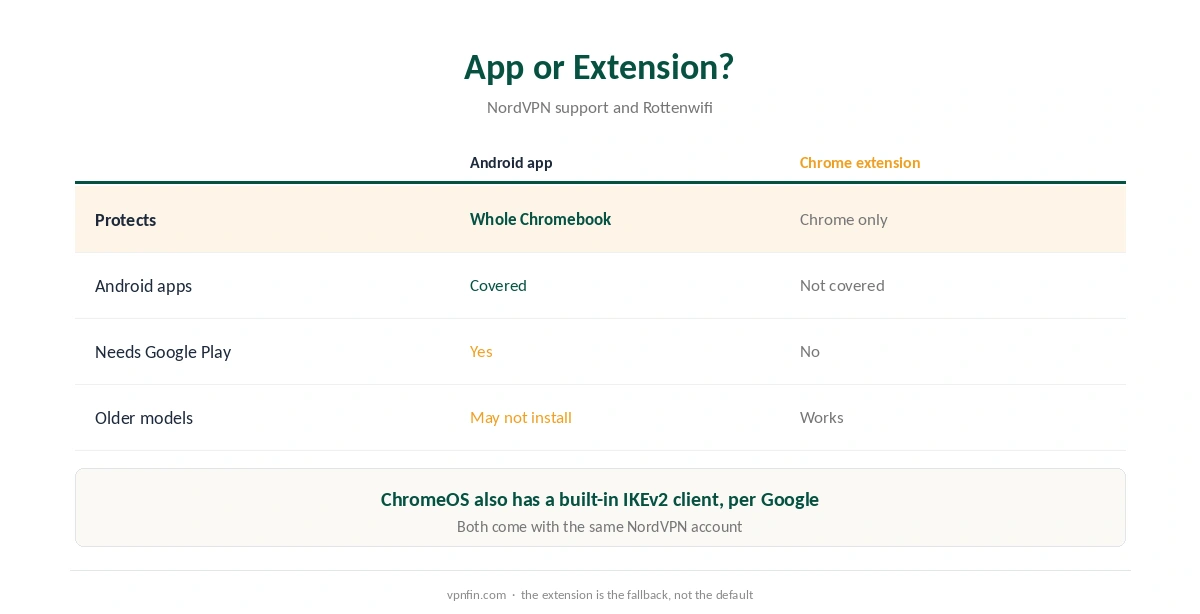
Task: Click the 'May not install' cell
Action: click(521, 417)
